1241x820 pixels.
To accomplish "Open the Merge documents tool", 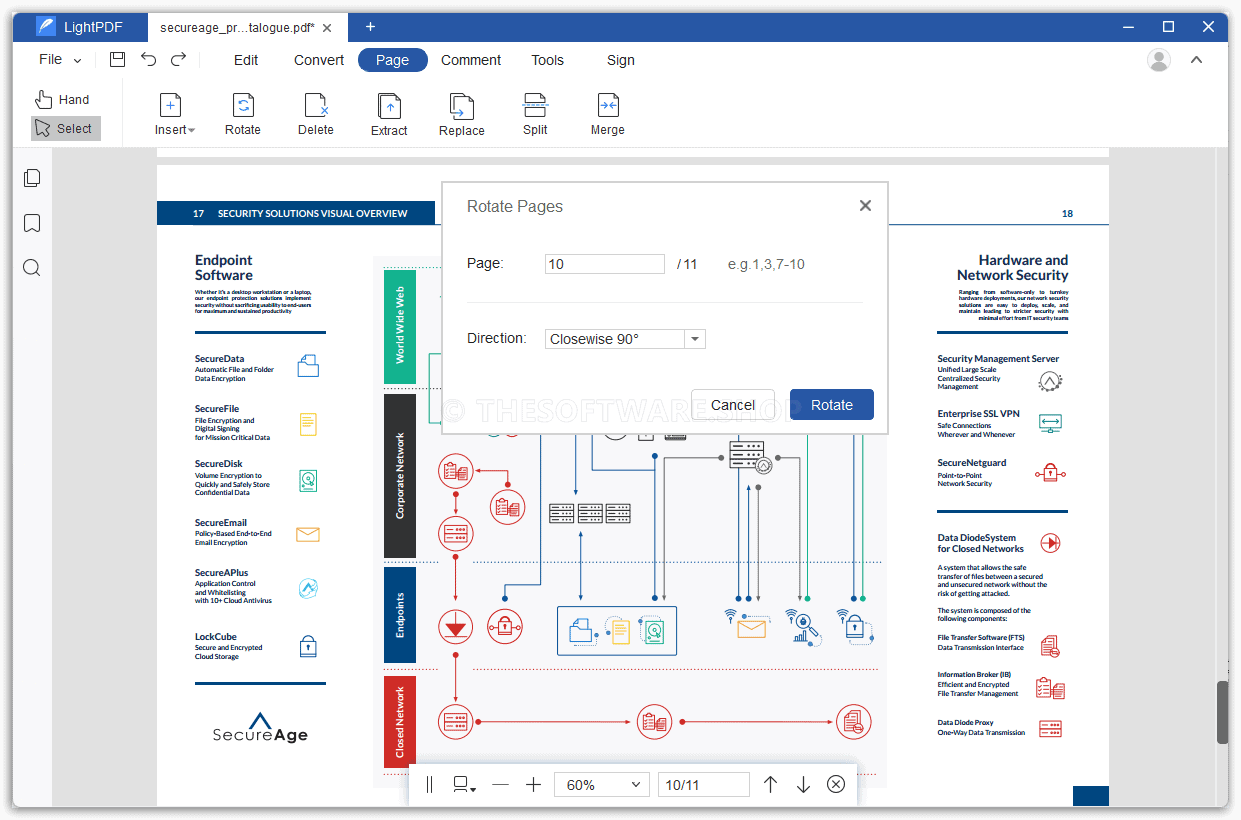I will pyautogui.click(x=607, y=115).
